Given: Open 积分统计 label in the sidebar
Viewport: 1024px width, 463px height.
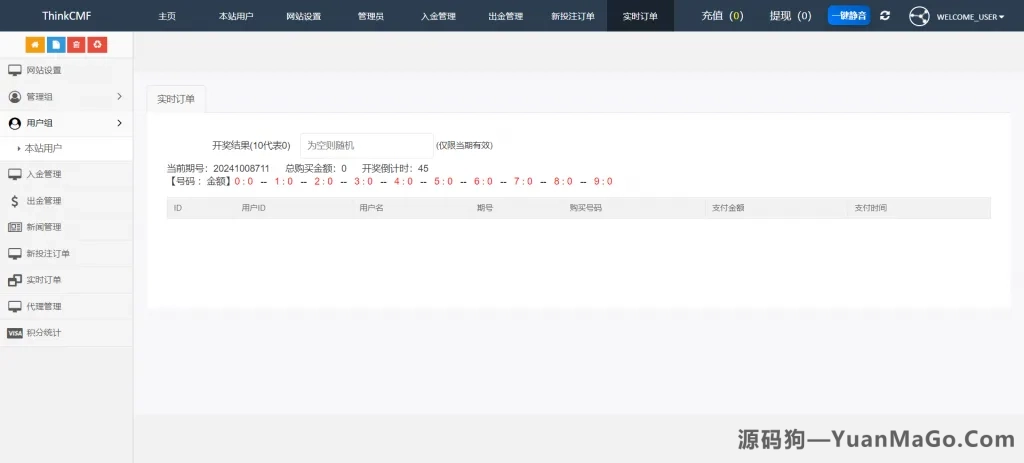Looking at the screenshot, I should coord(44,333).
